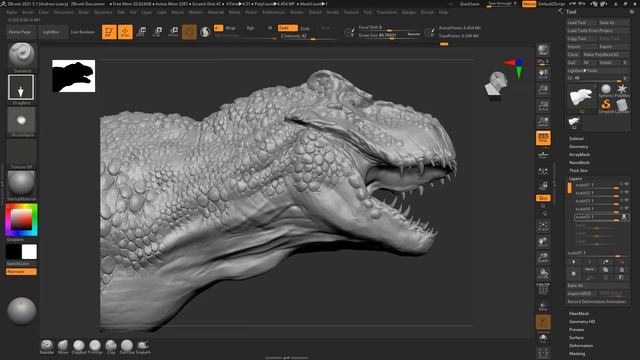
Task: Toggle visibility eye of scales01 layer
Action: tap(627, 184)
